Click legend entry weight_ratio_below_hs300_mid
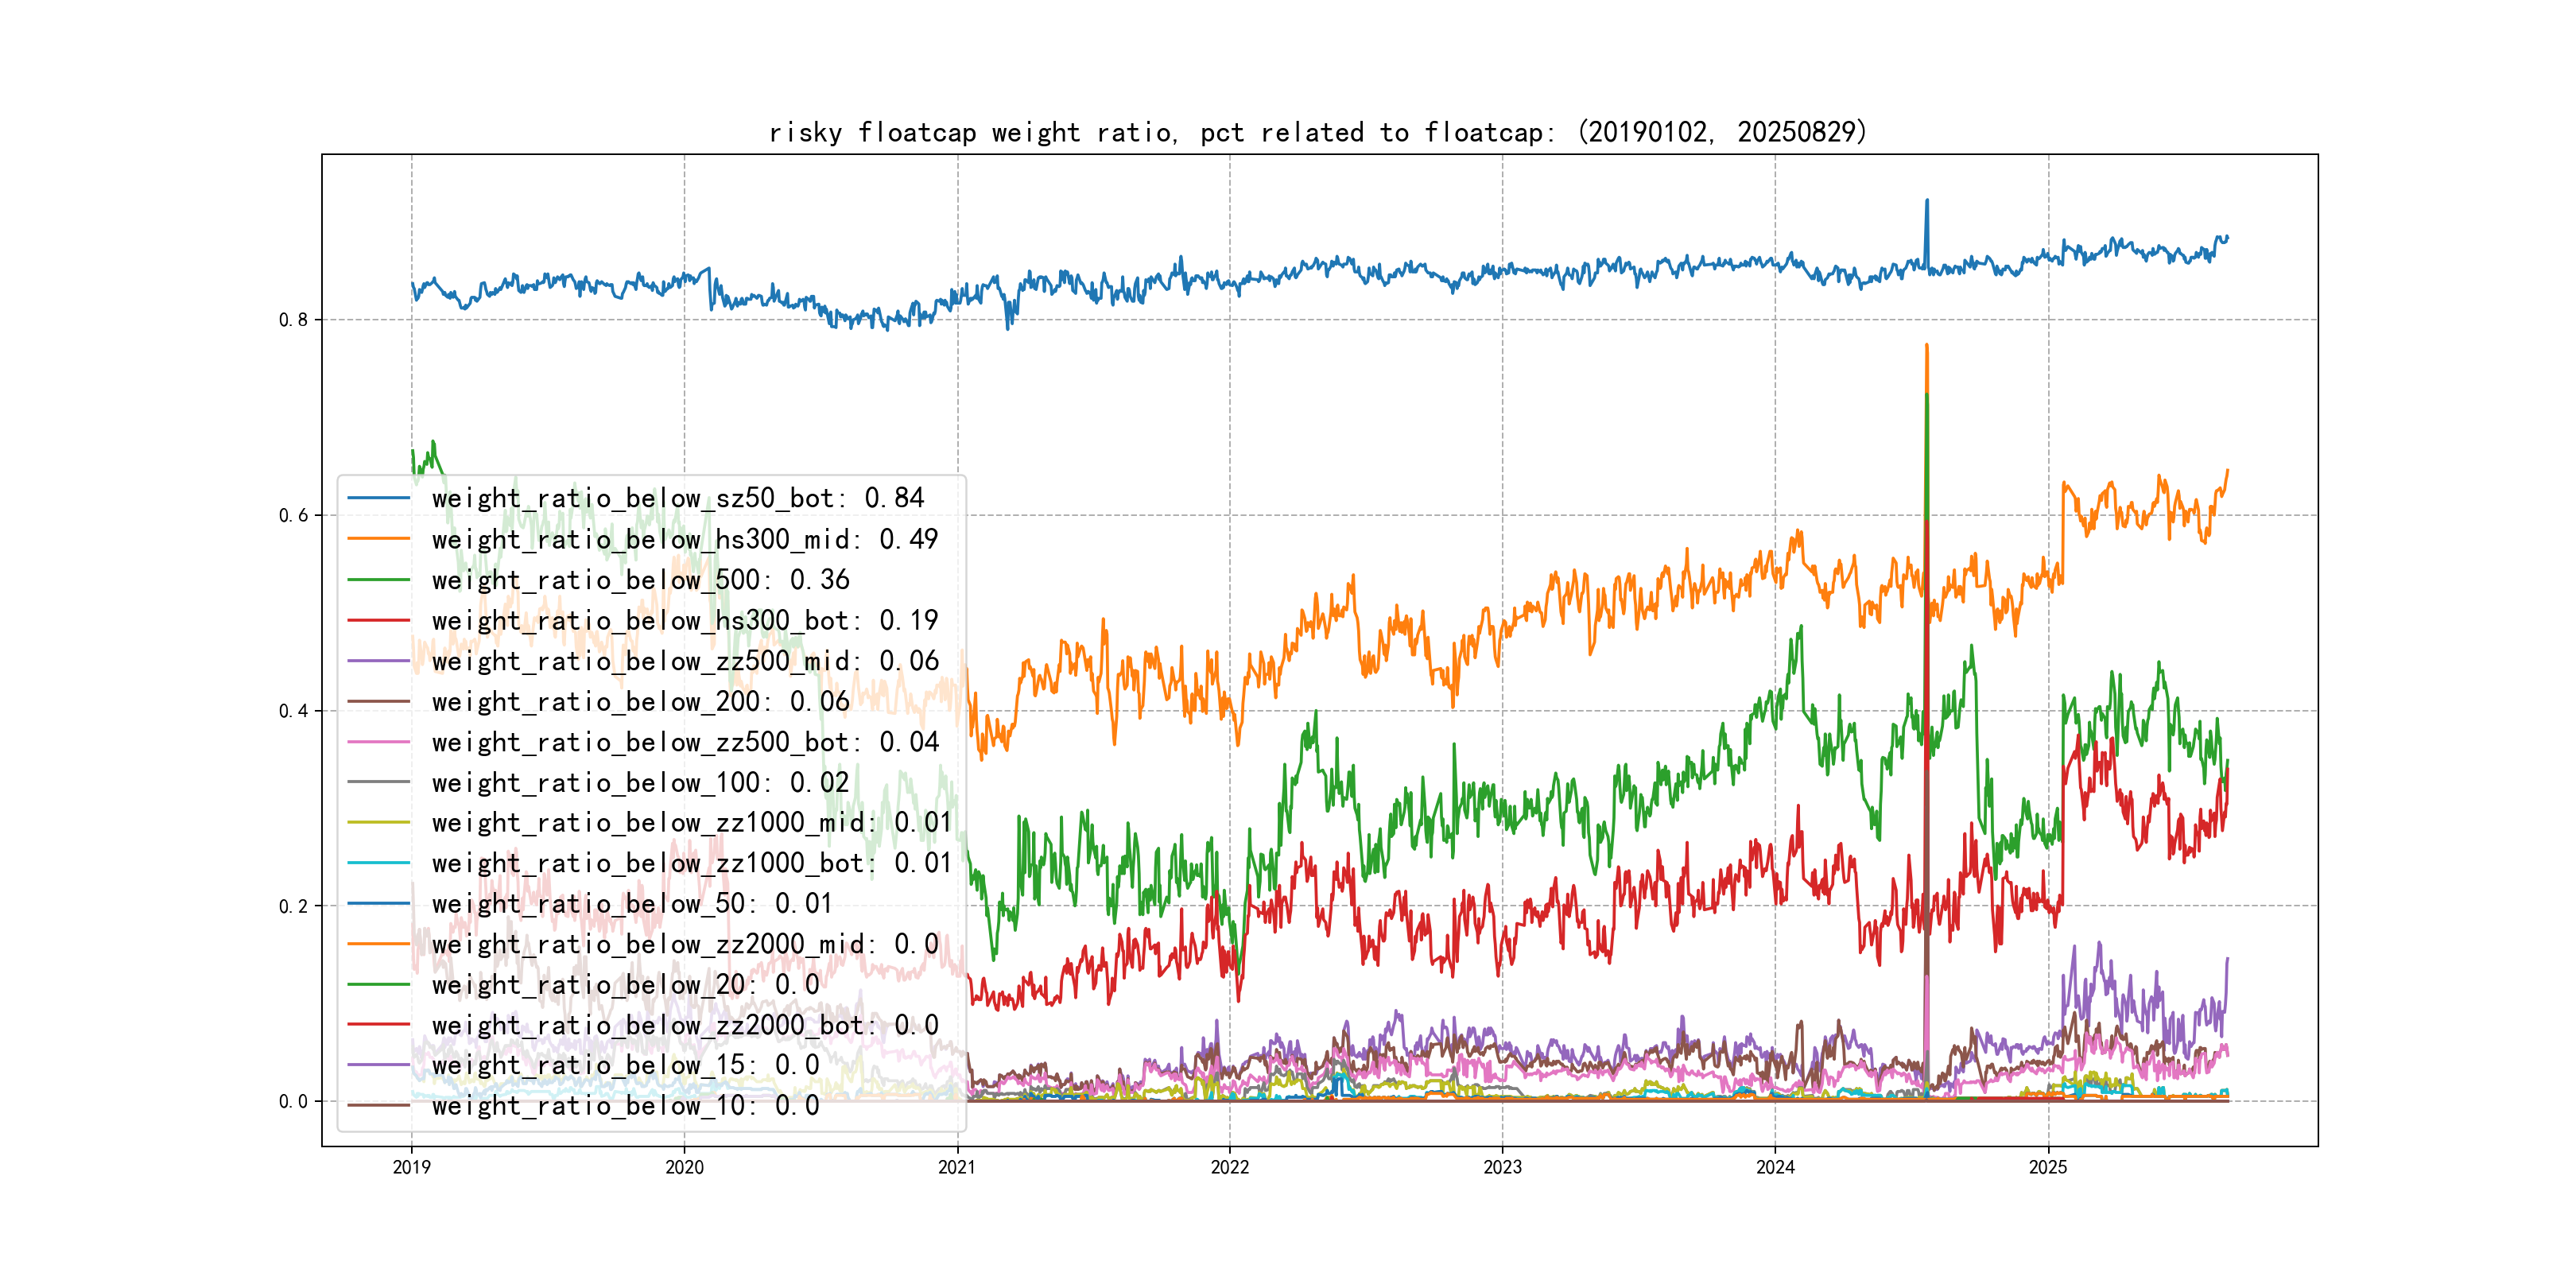2576x1288 pixels. click(x=684, y=539)
